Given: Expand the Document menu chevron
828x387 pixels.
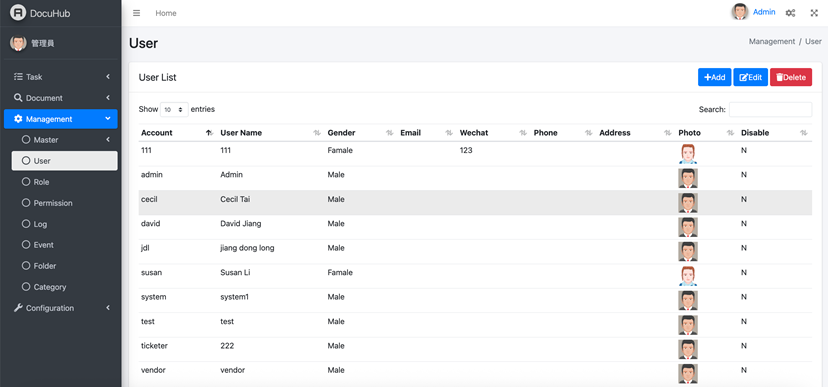Looking at the screenshot, I should point(108,98).
